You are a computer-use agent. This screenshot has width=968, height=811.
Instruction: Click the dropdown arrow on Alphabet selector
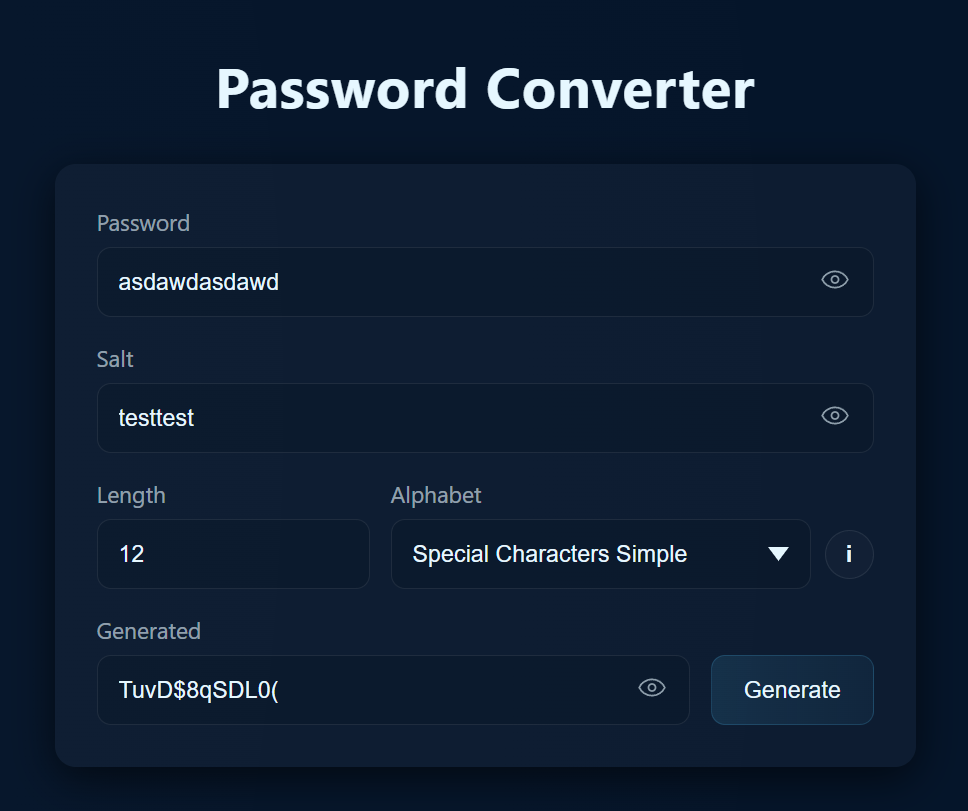tap(779, 554)
